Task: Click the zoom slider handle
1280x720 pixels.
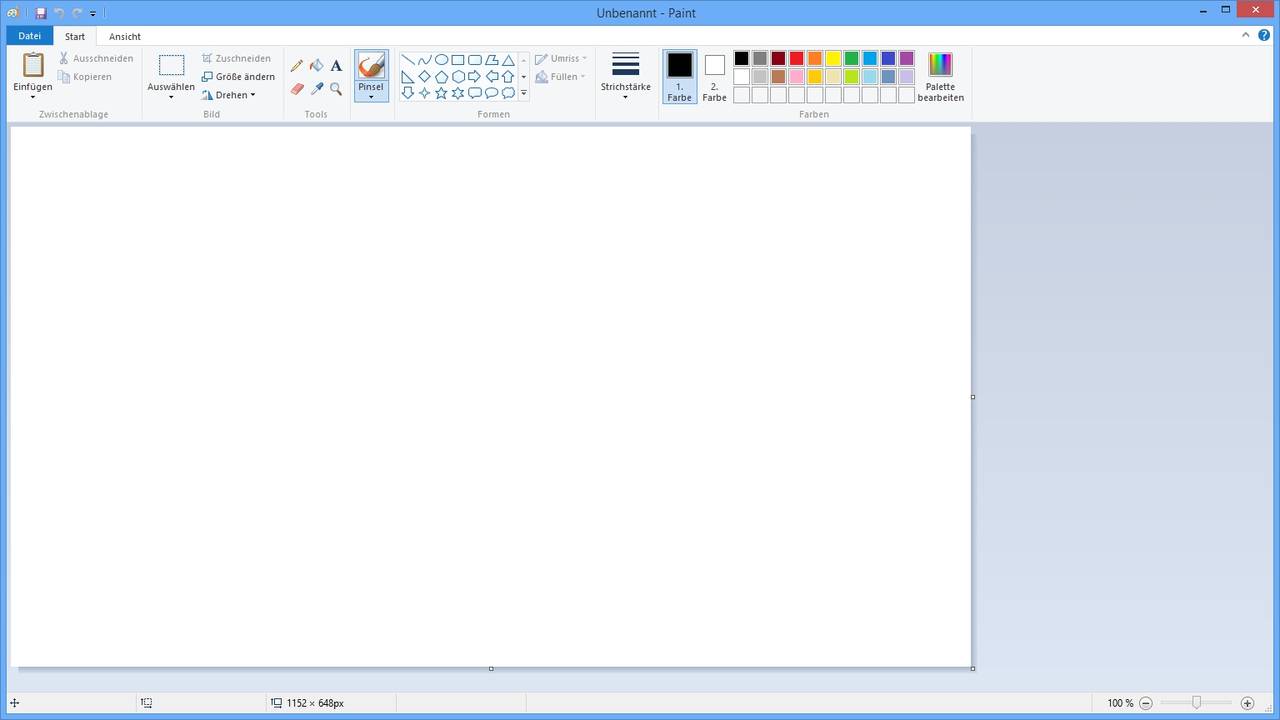Action: tap(1196, 703)
